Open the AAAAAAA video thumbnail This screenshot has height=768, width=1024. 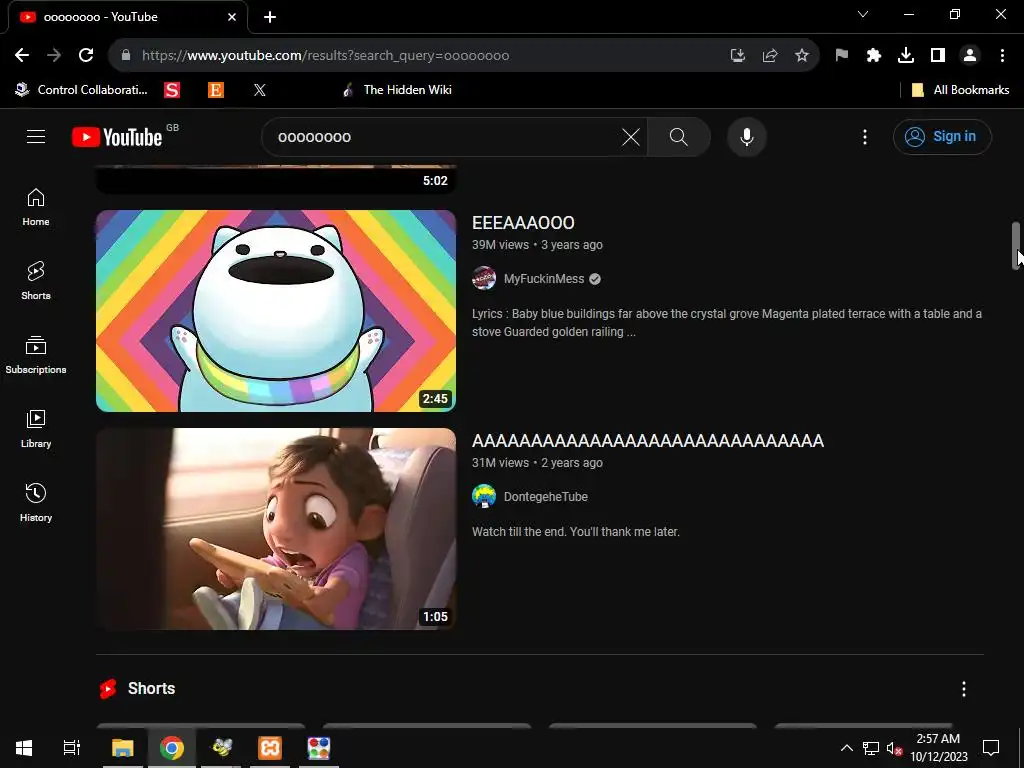tap(276, 529)
